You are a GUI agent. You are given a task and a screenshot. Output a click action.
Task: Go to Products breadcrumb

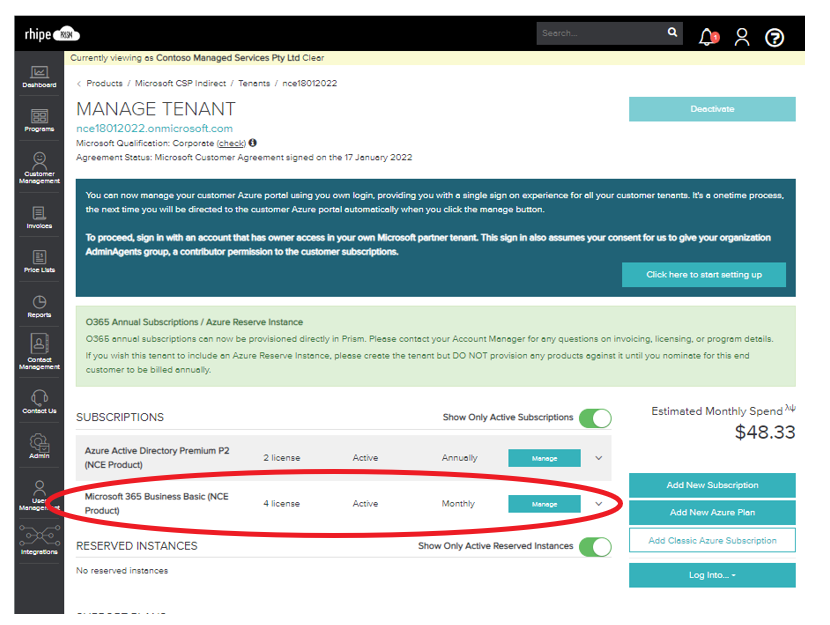tap(104, 83)
